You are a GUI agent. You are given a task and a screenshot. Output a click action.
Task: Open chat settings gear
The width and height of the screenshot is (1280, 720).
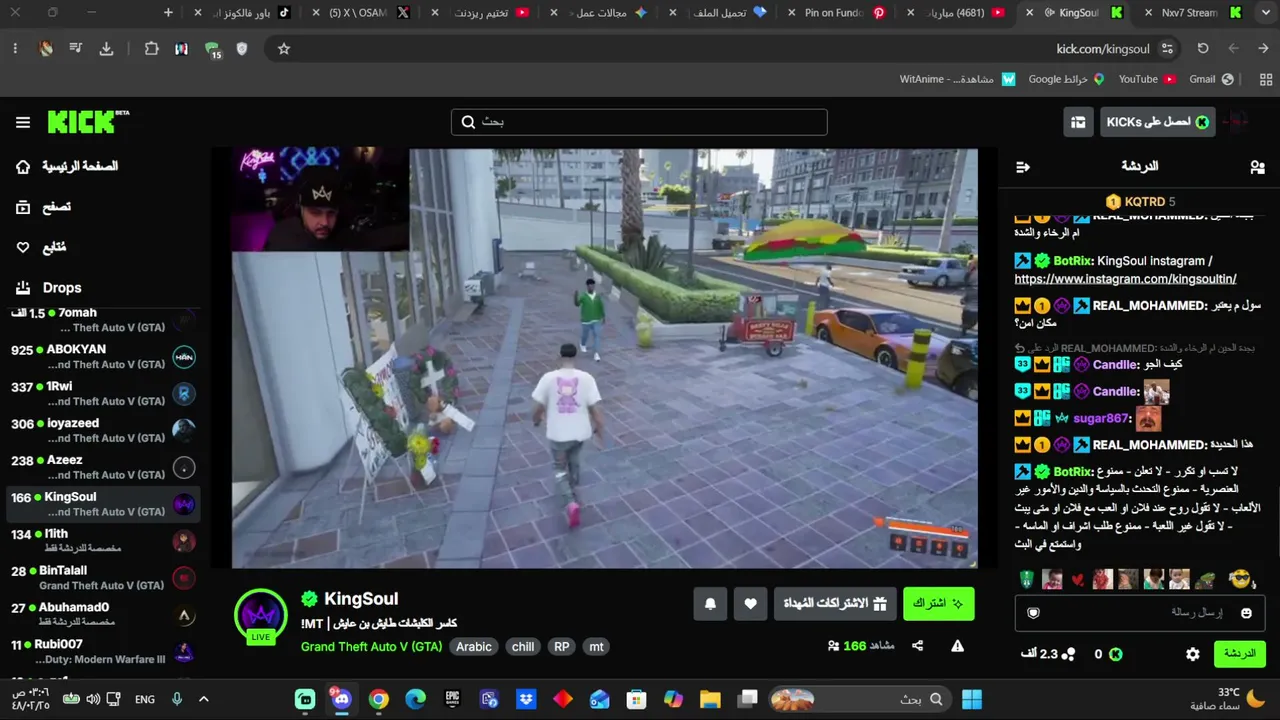click(x=1193, y=654)
